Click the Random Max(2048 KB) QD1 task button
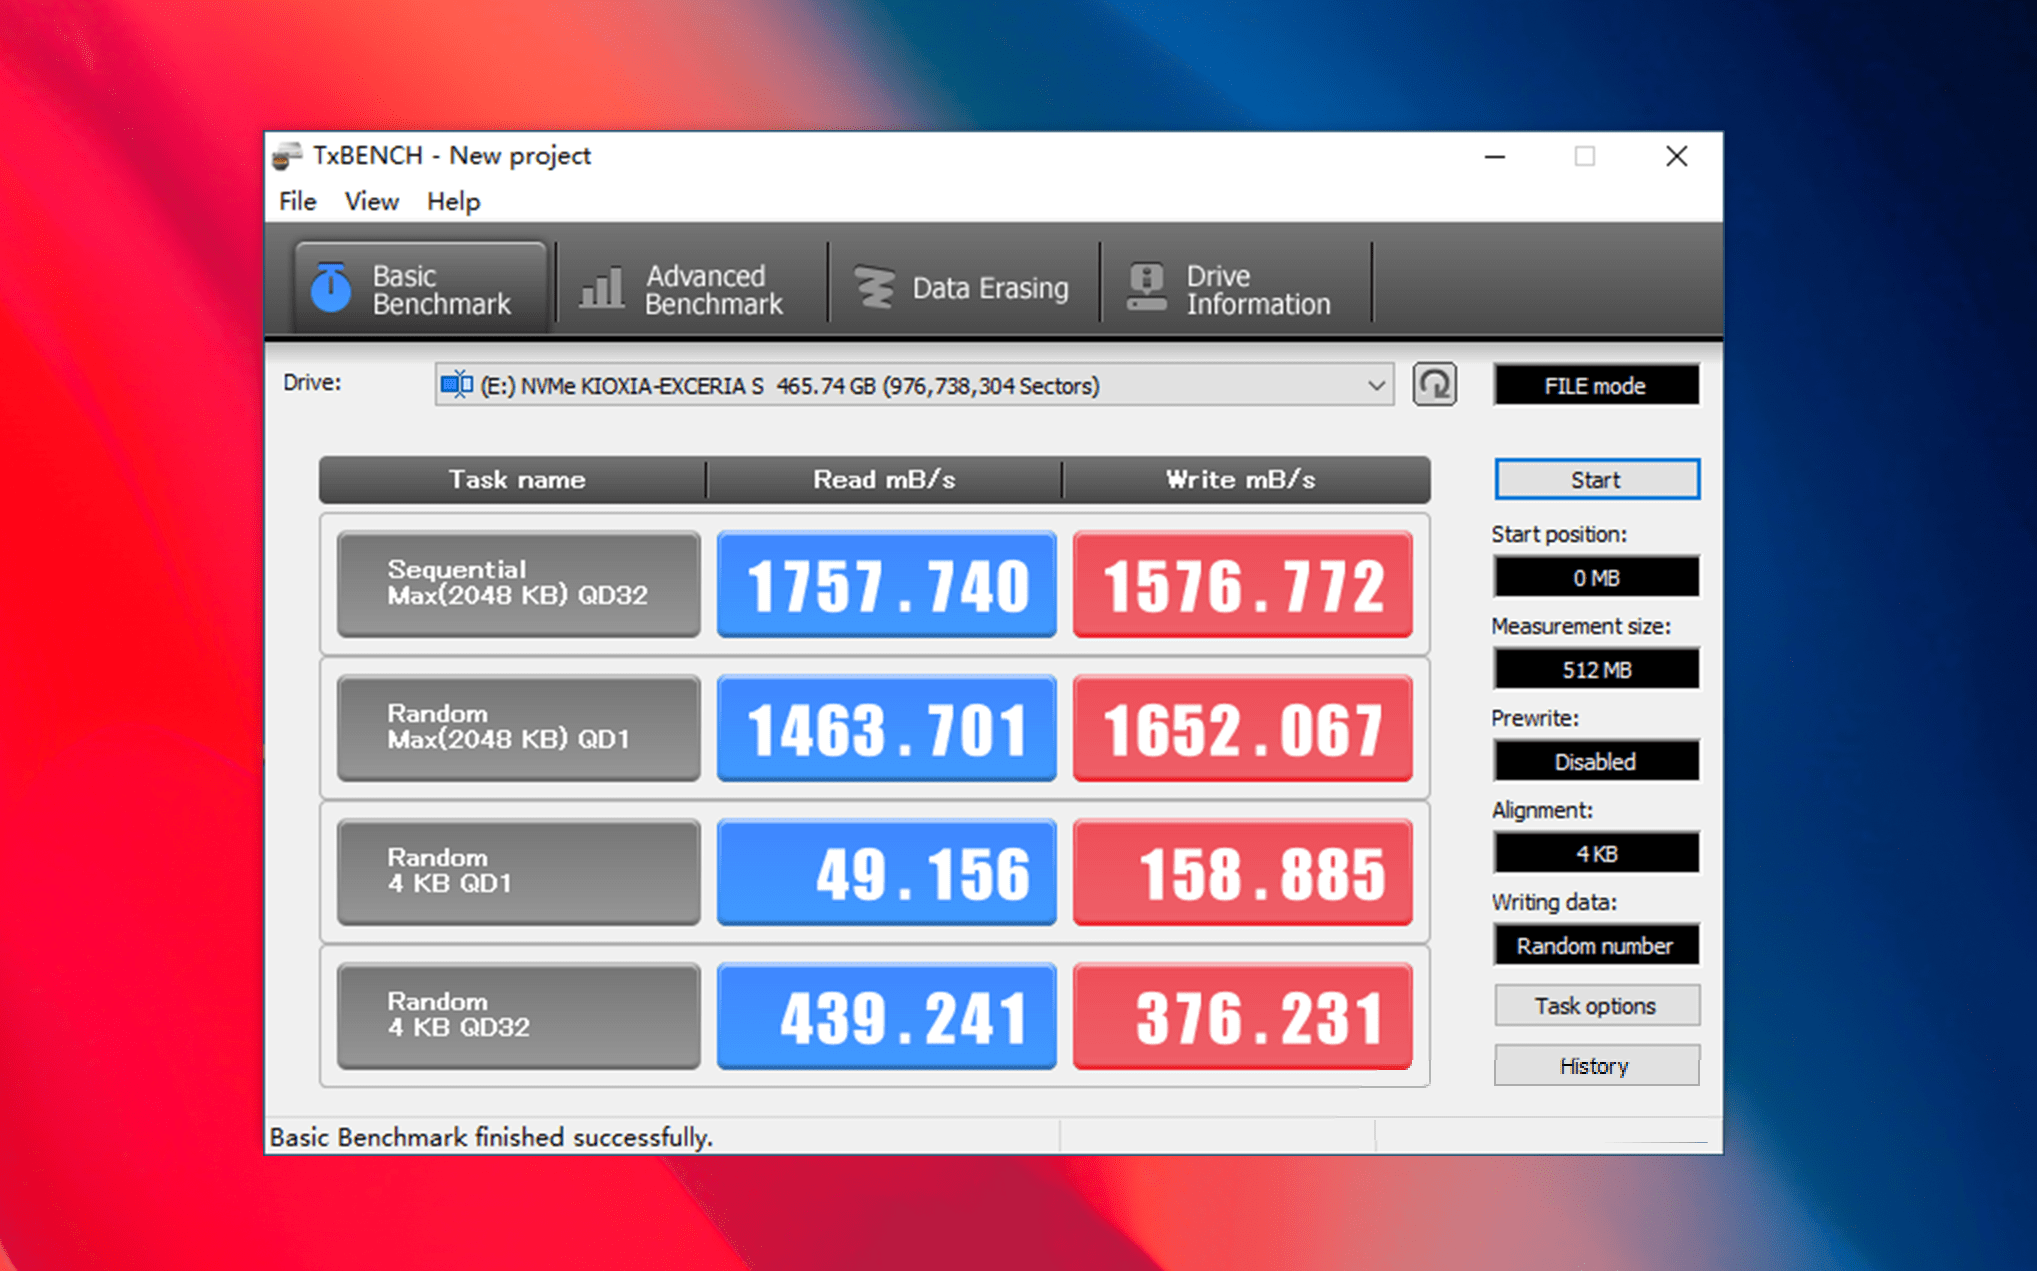Image resolution: width=2037 pixels, height=1271 pixels. (x=518, y=727)
